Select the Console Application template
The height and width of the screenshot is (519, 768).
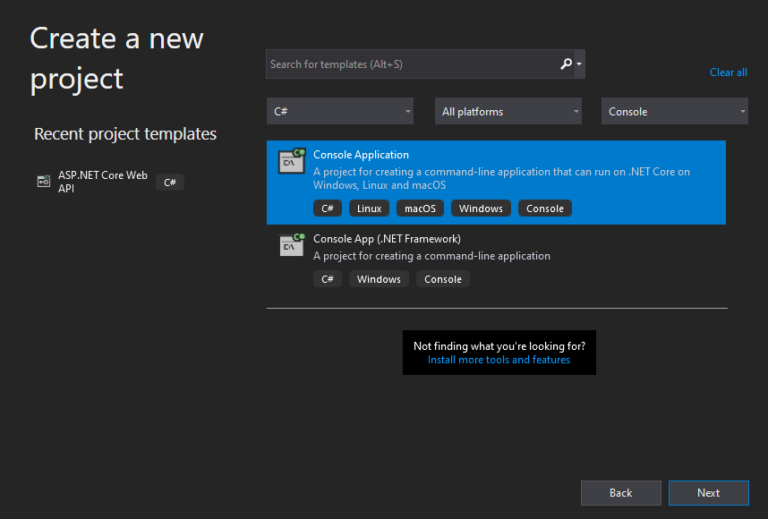tap(500, 170)
